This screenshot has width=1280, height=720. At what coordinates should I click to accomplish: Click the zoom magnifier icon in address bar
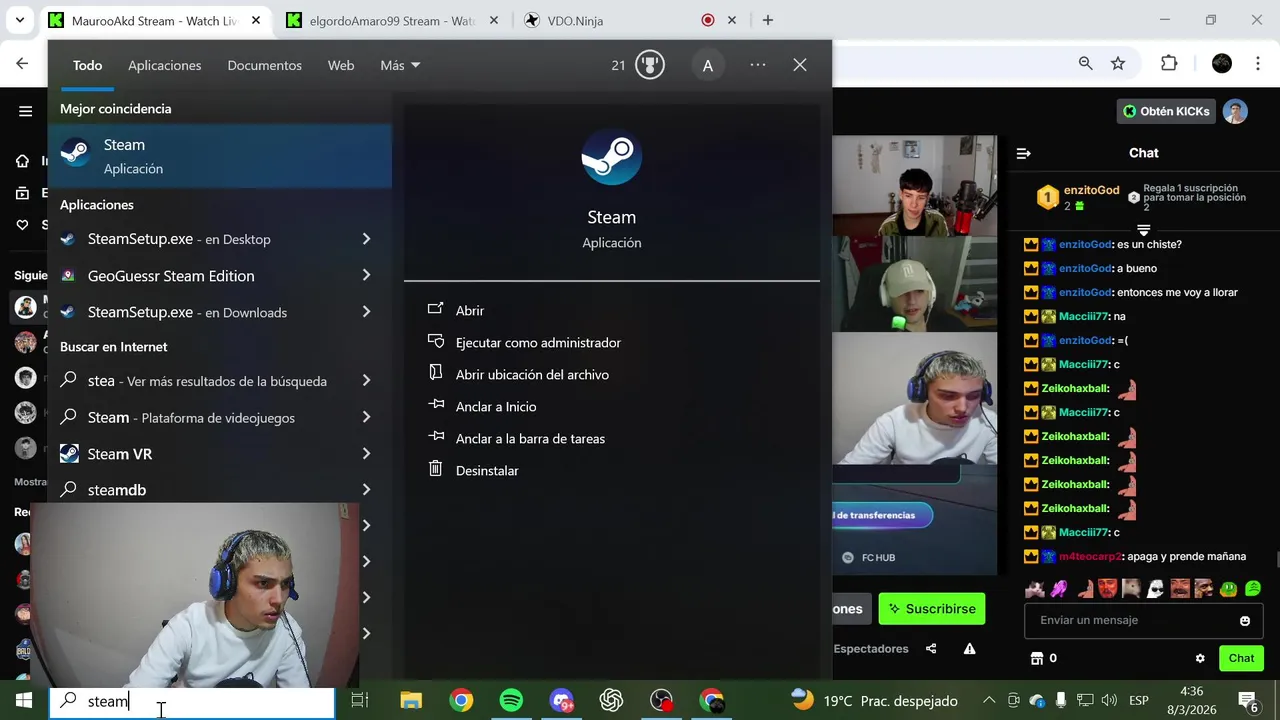(1086, 63)
